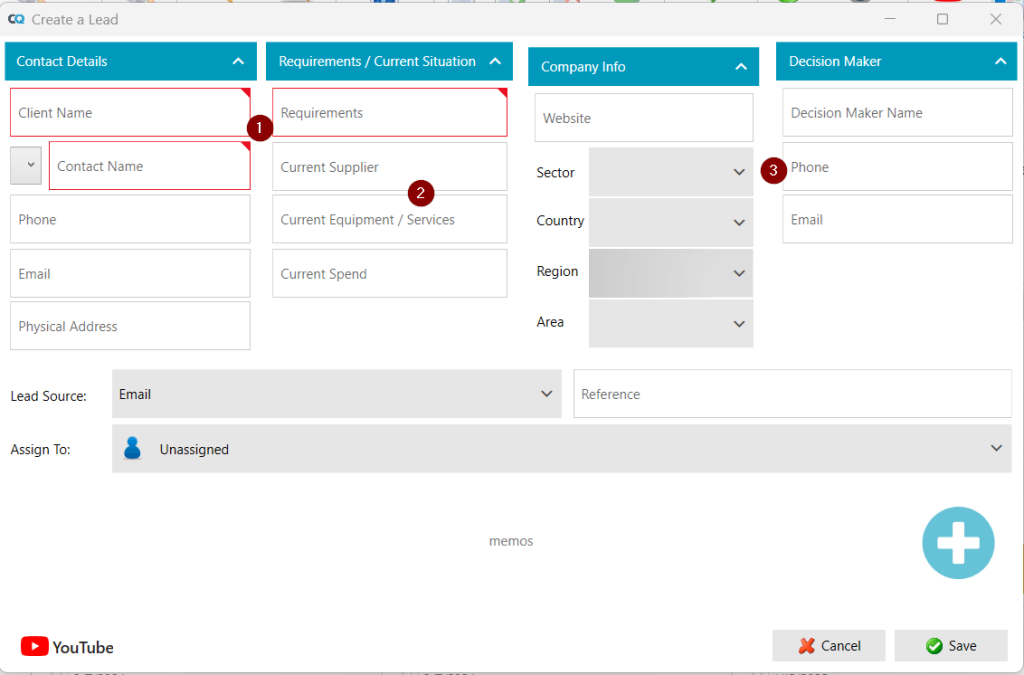The image size is (1024, 675).
Task: Click into the Client Name field
Action: [x=130, y=113]
